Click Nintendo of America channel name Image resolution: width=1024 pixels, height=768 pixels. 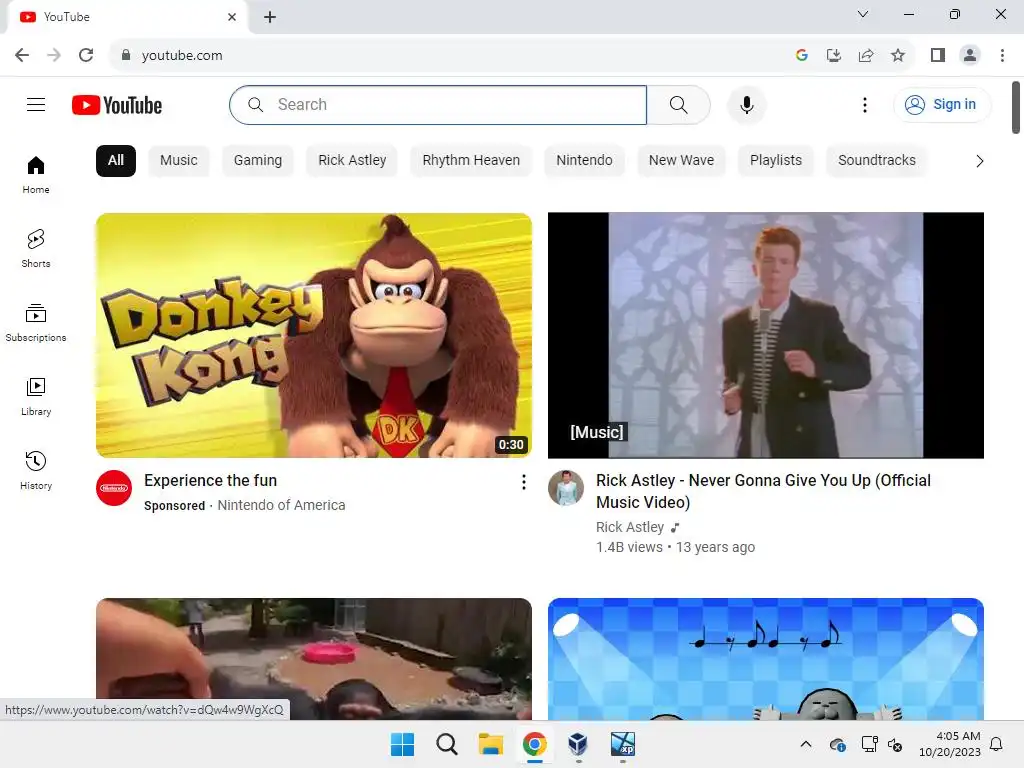[x=281, y=505]
